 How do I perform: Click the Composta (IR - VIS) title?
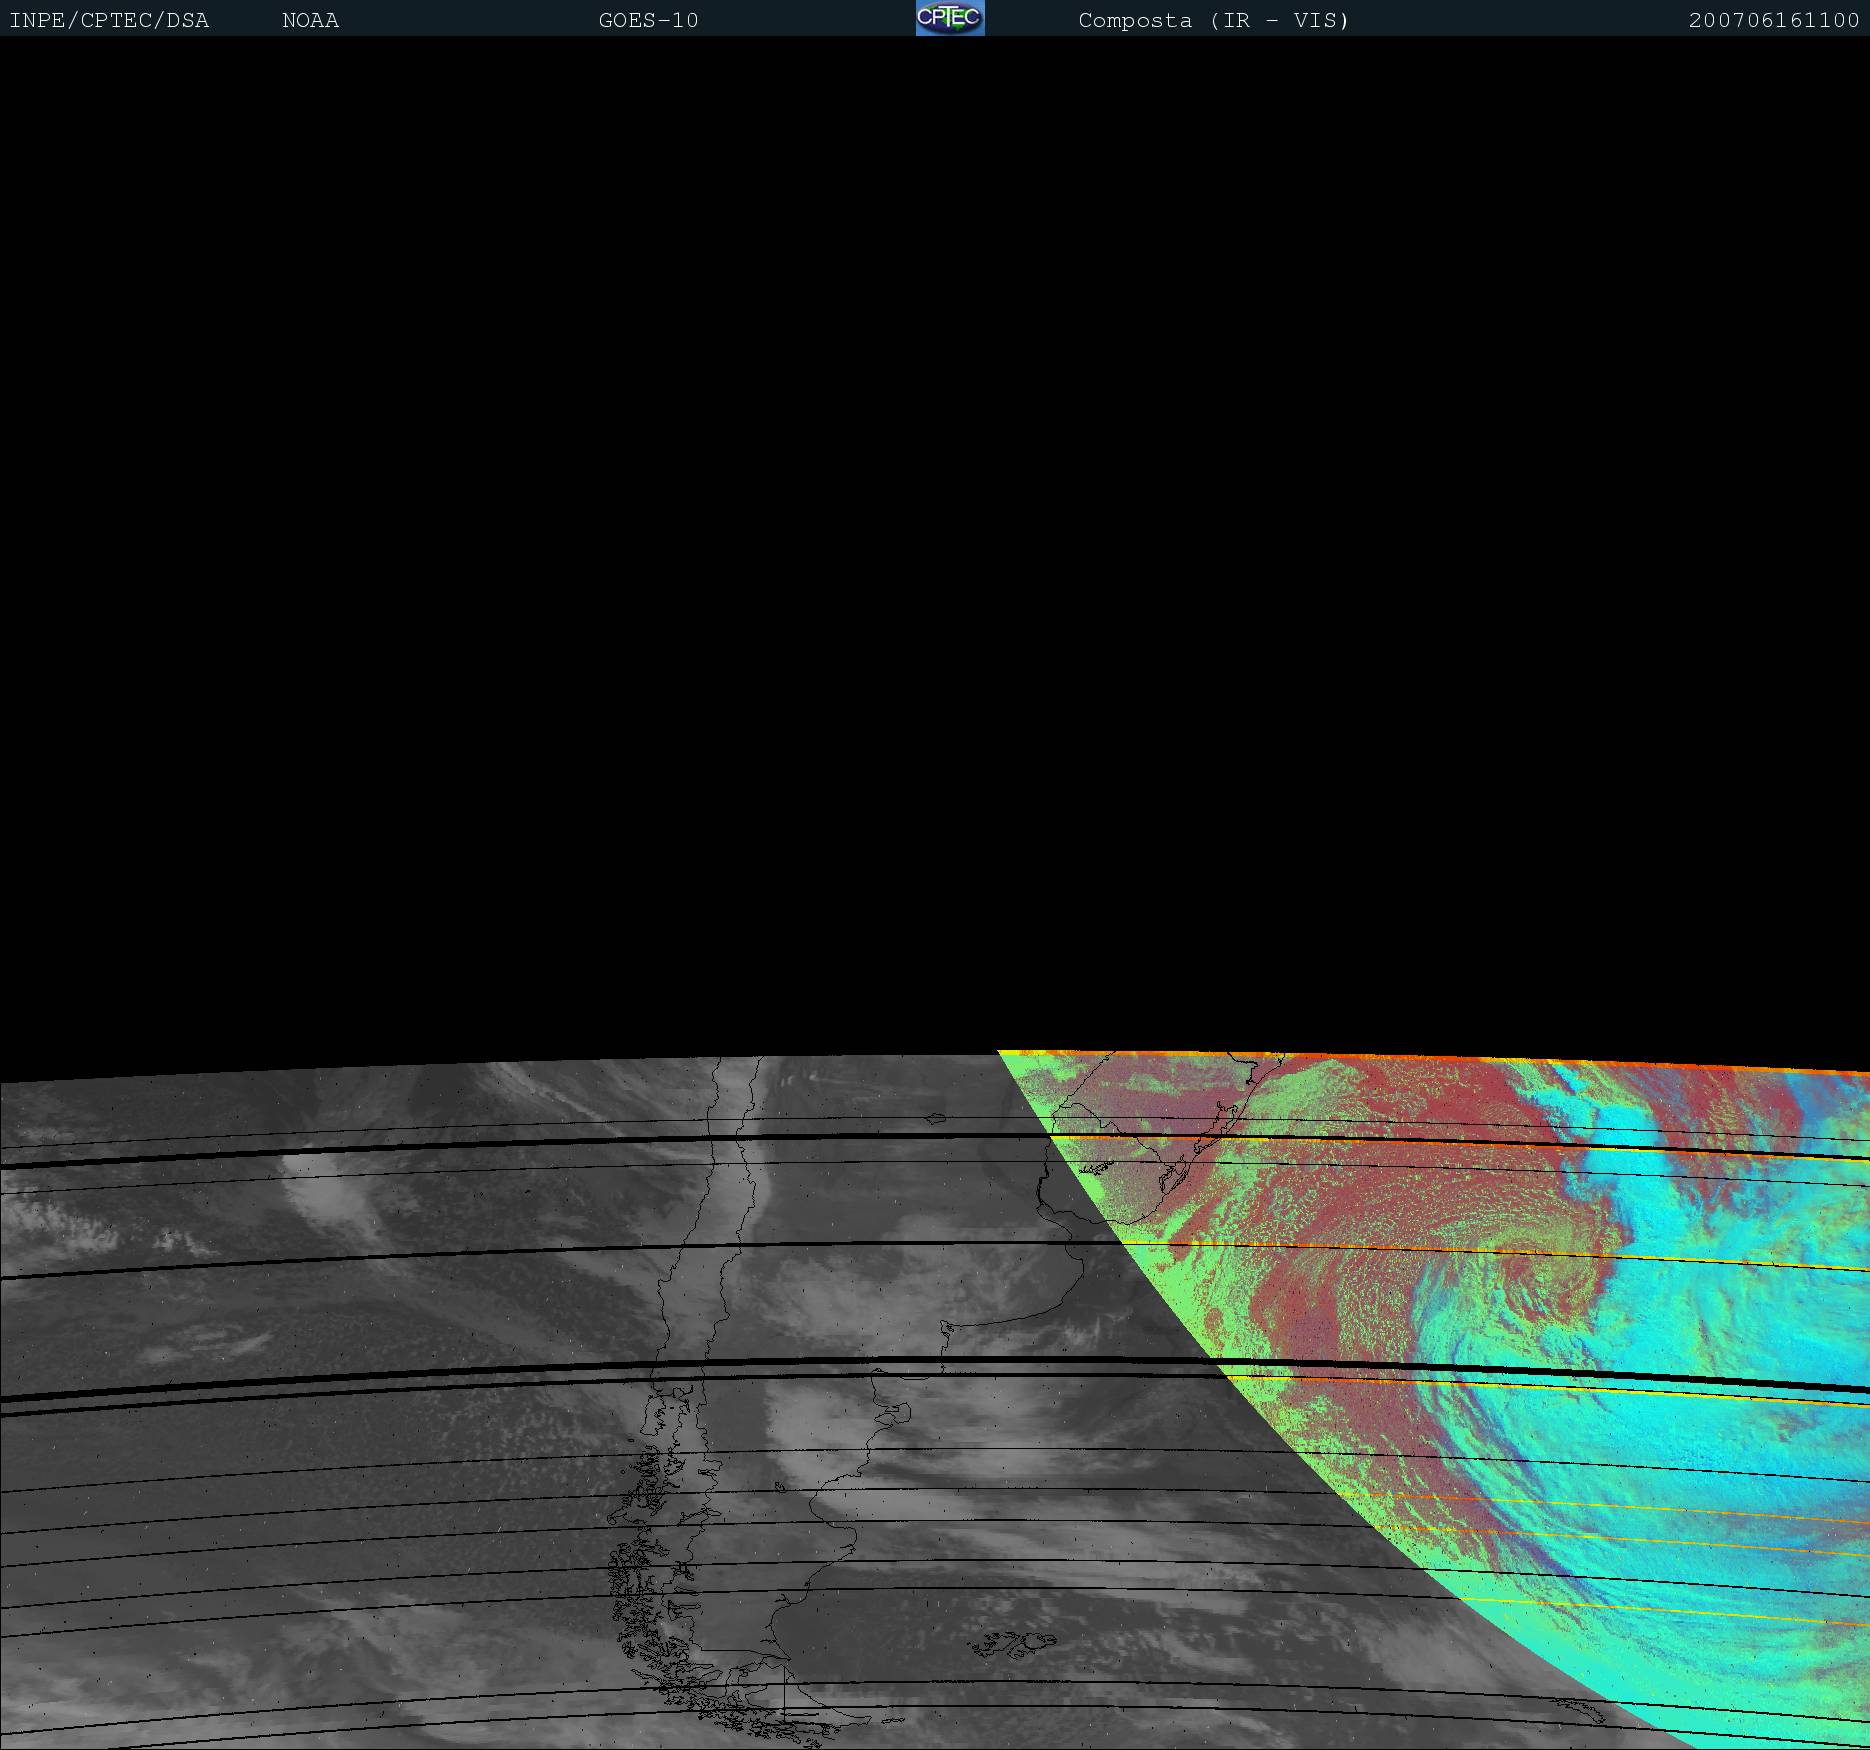click(1213, 20)
